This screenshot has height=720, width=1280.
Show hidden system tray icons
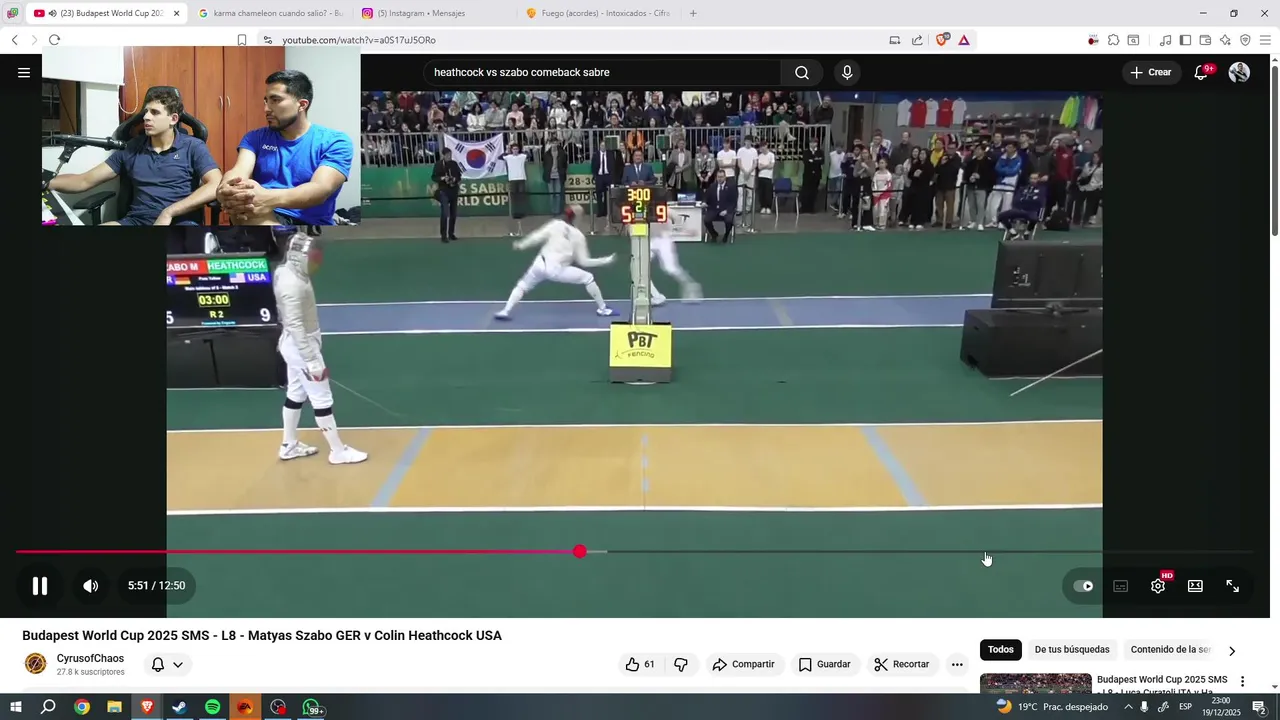coord(1128,707)
